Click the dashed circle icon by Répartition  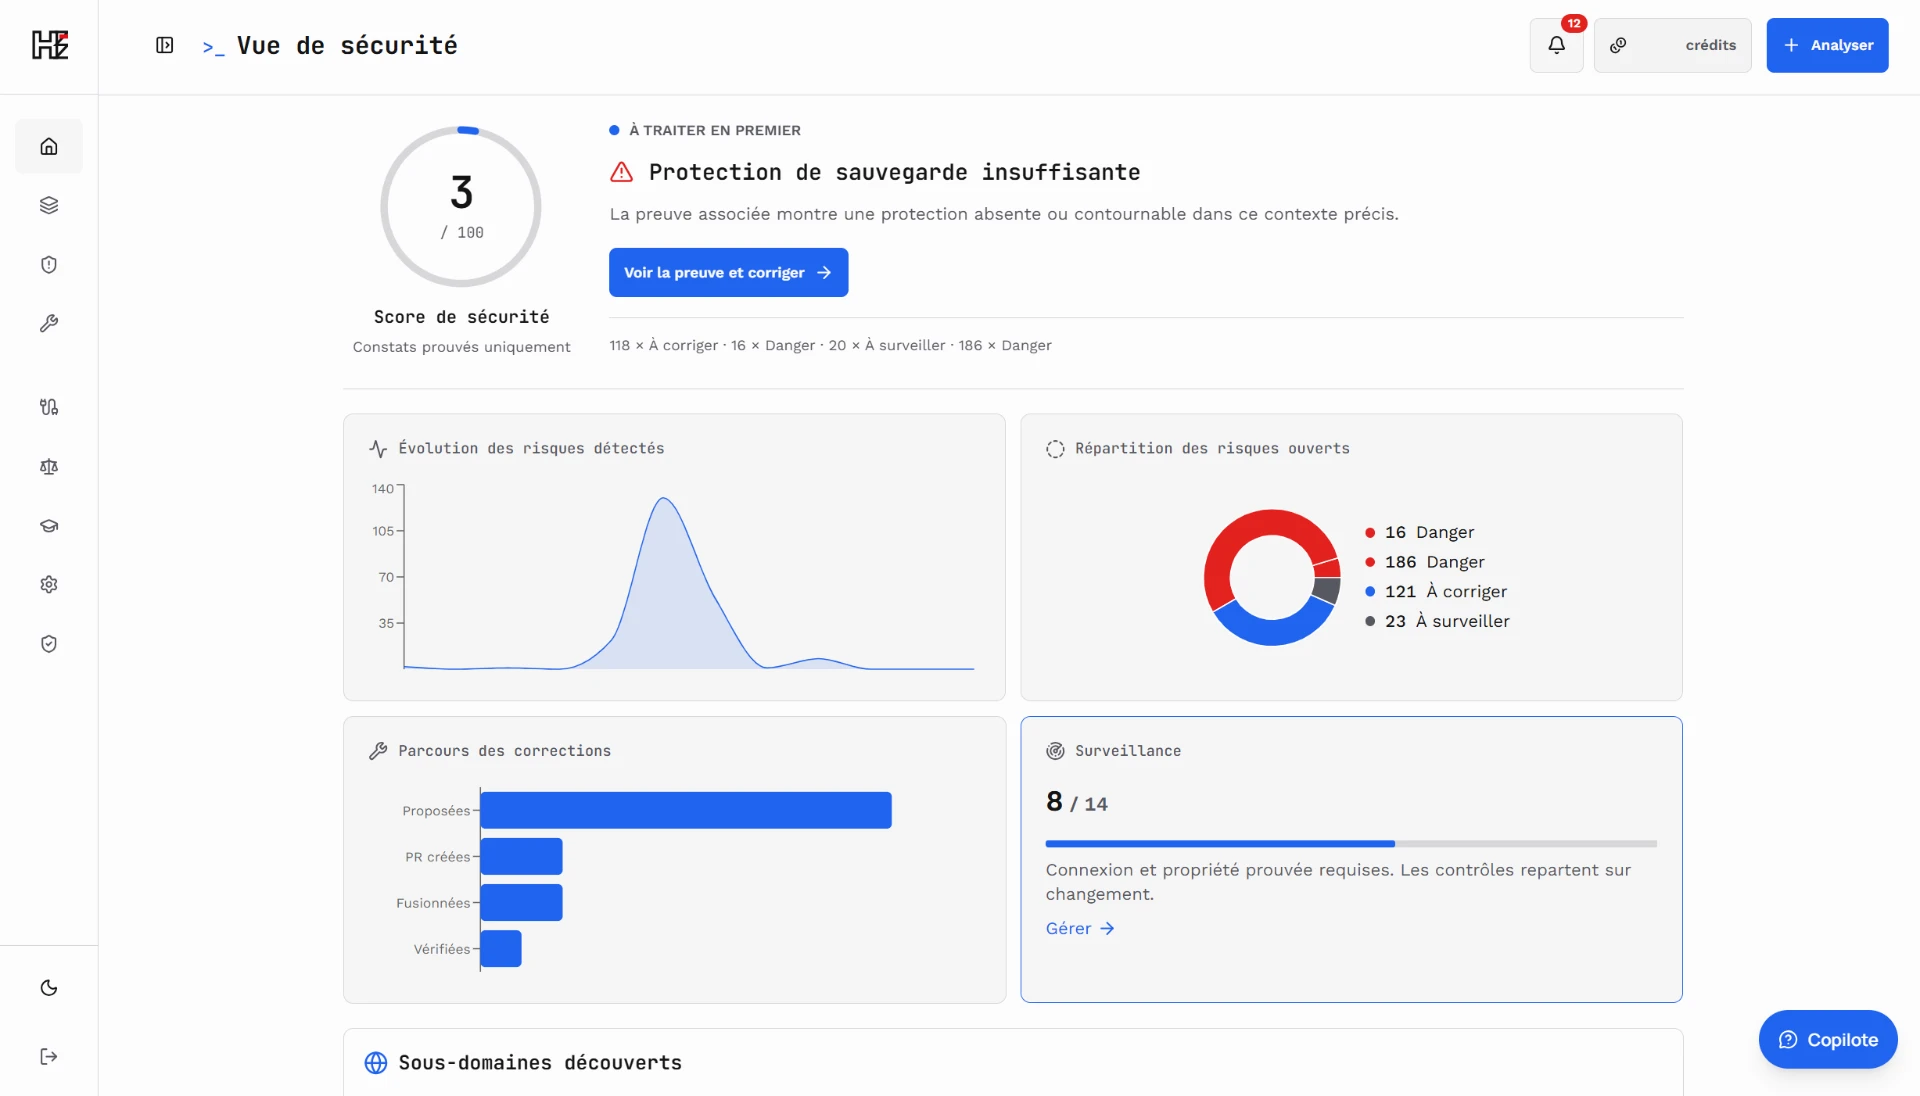[1055, 449]
